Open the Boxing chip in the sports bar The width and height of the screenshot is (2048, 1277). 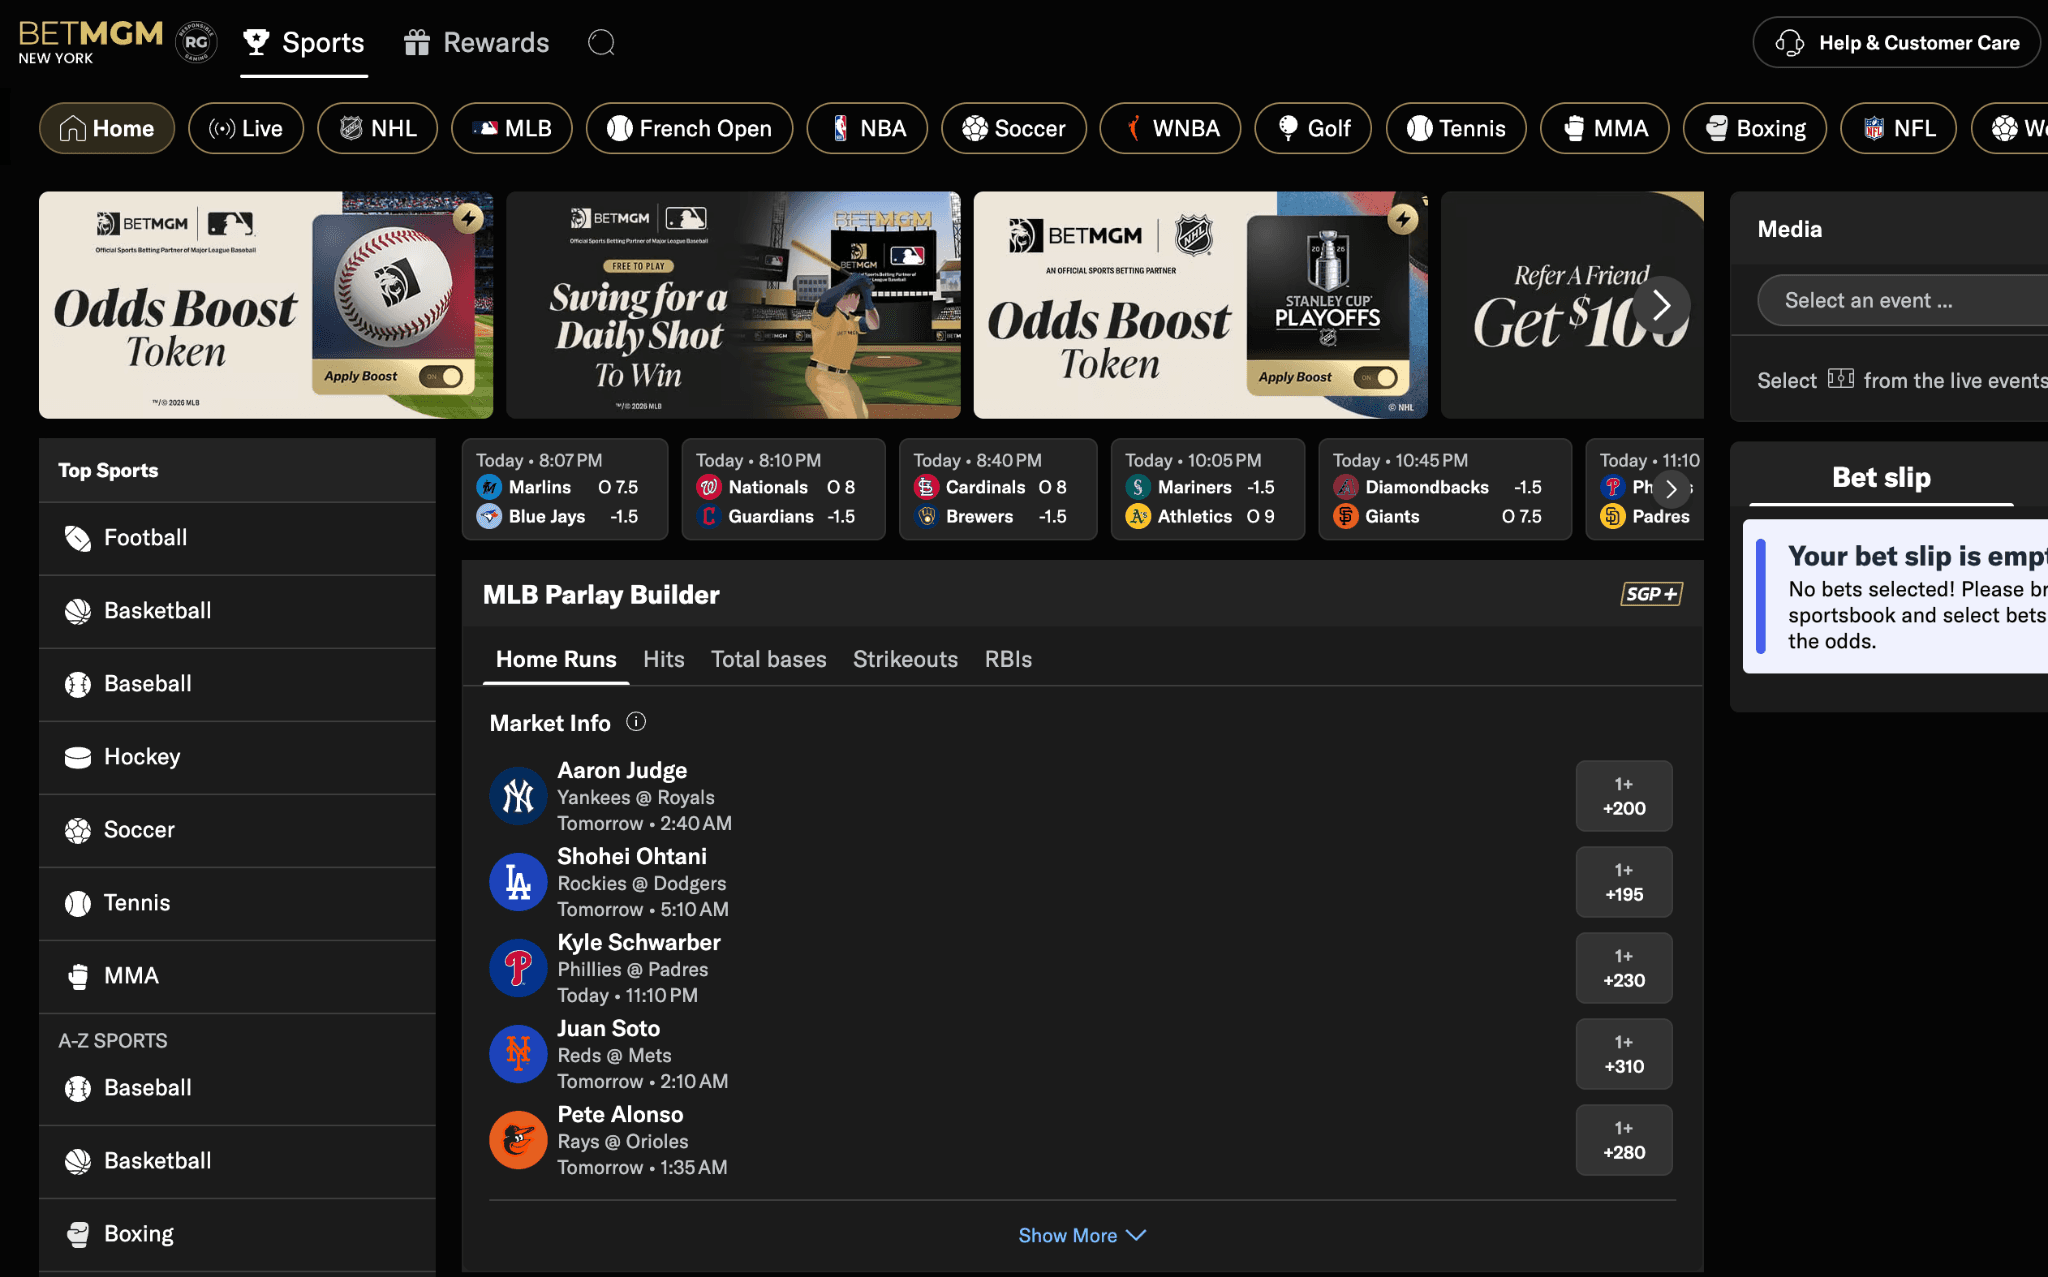tap(1755, 128)
